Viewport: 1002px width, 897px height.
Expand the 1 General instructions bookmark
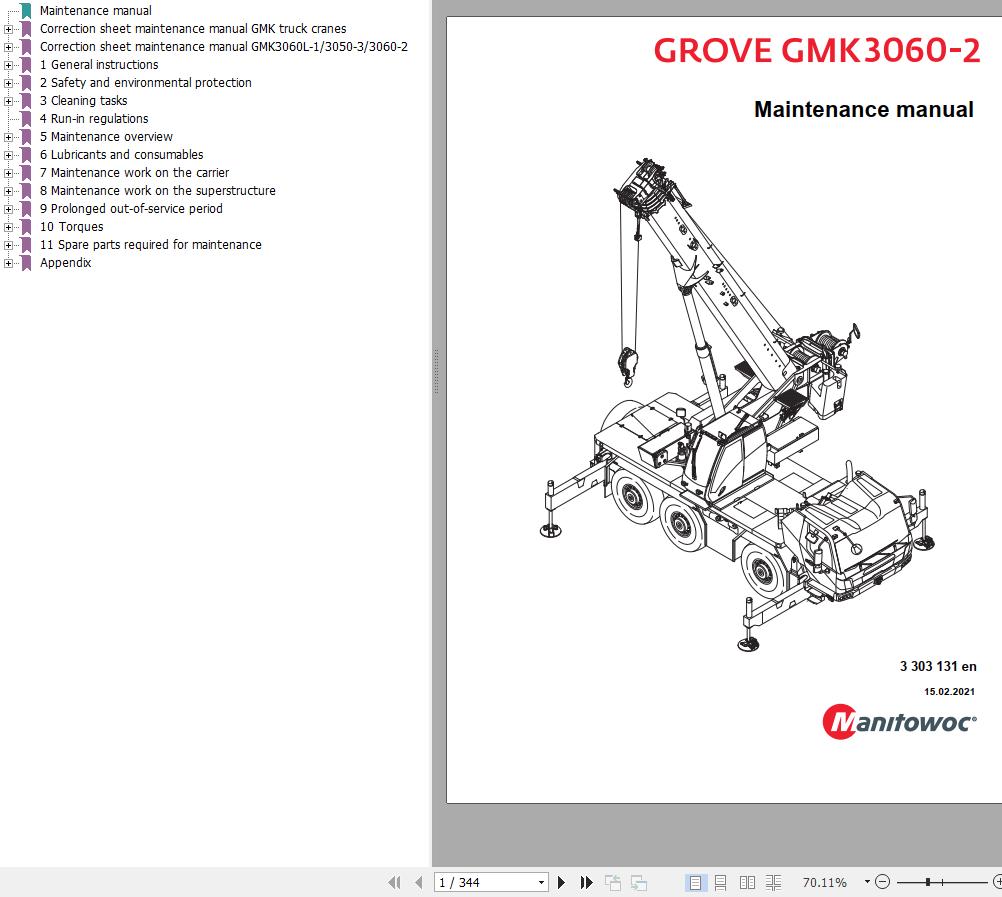point(8,65)
